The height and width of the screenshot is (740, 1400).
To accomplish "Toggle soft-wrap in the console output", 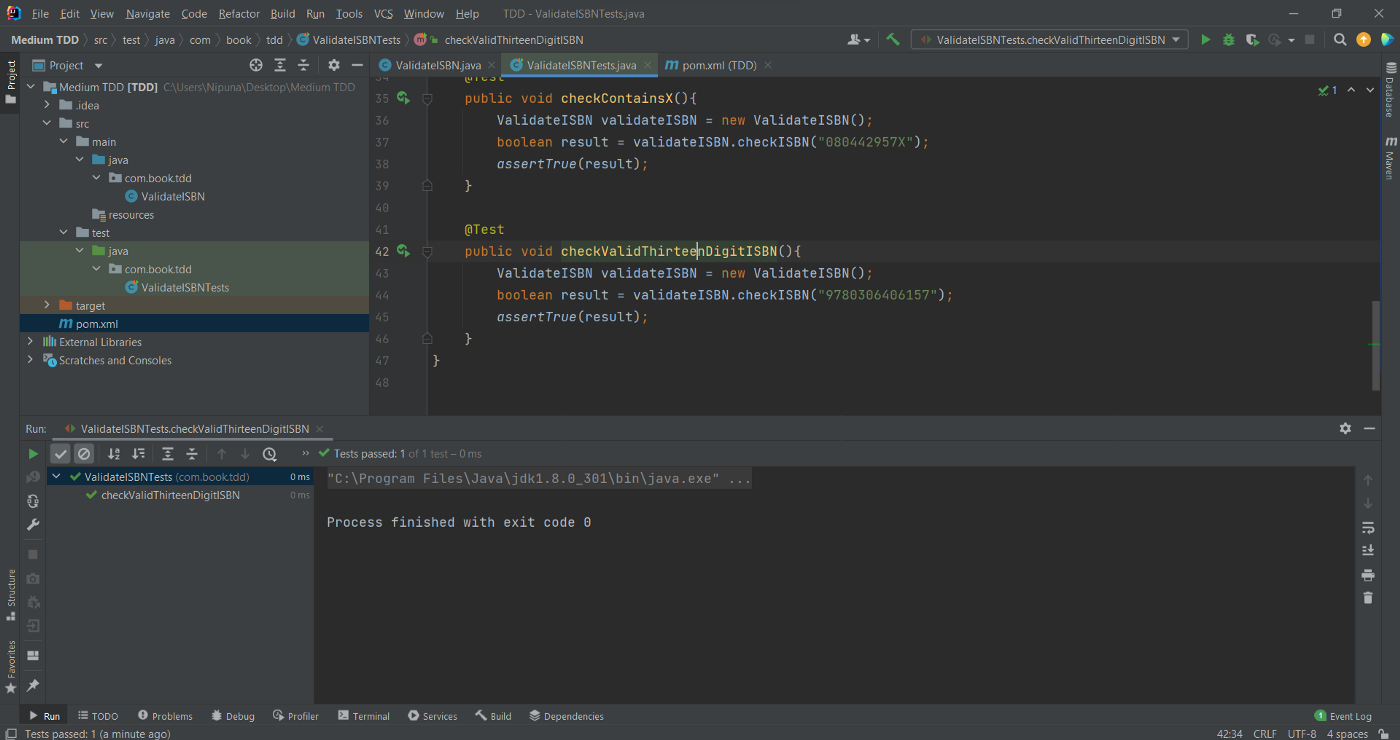I will (x=1368, y=527).
